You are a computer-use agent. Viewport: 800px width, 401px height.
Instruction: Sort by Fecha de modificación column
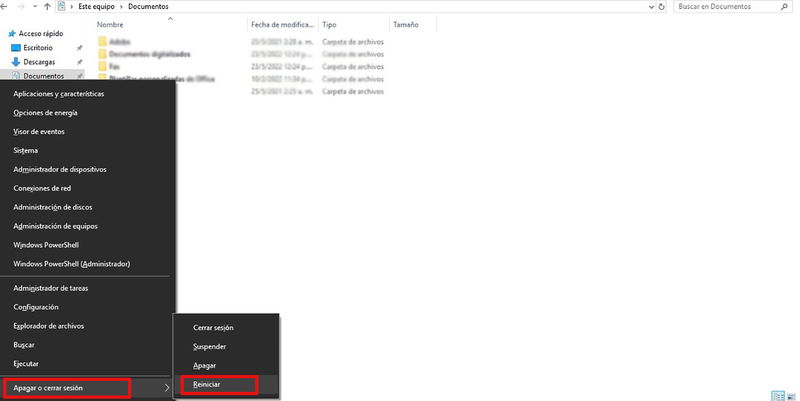coord(283,24)
